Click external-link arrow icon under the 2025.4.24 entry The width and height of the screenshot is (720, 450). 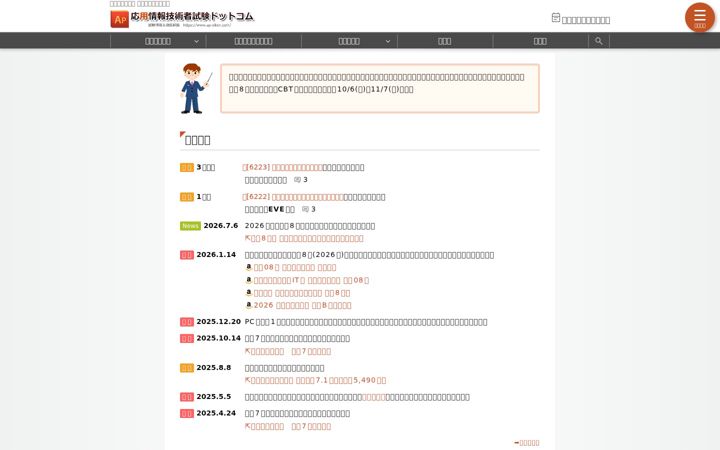(248, 426)
